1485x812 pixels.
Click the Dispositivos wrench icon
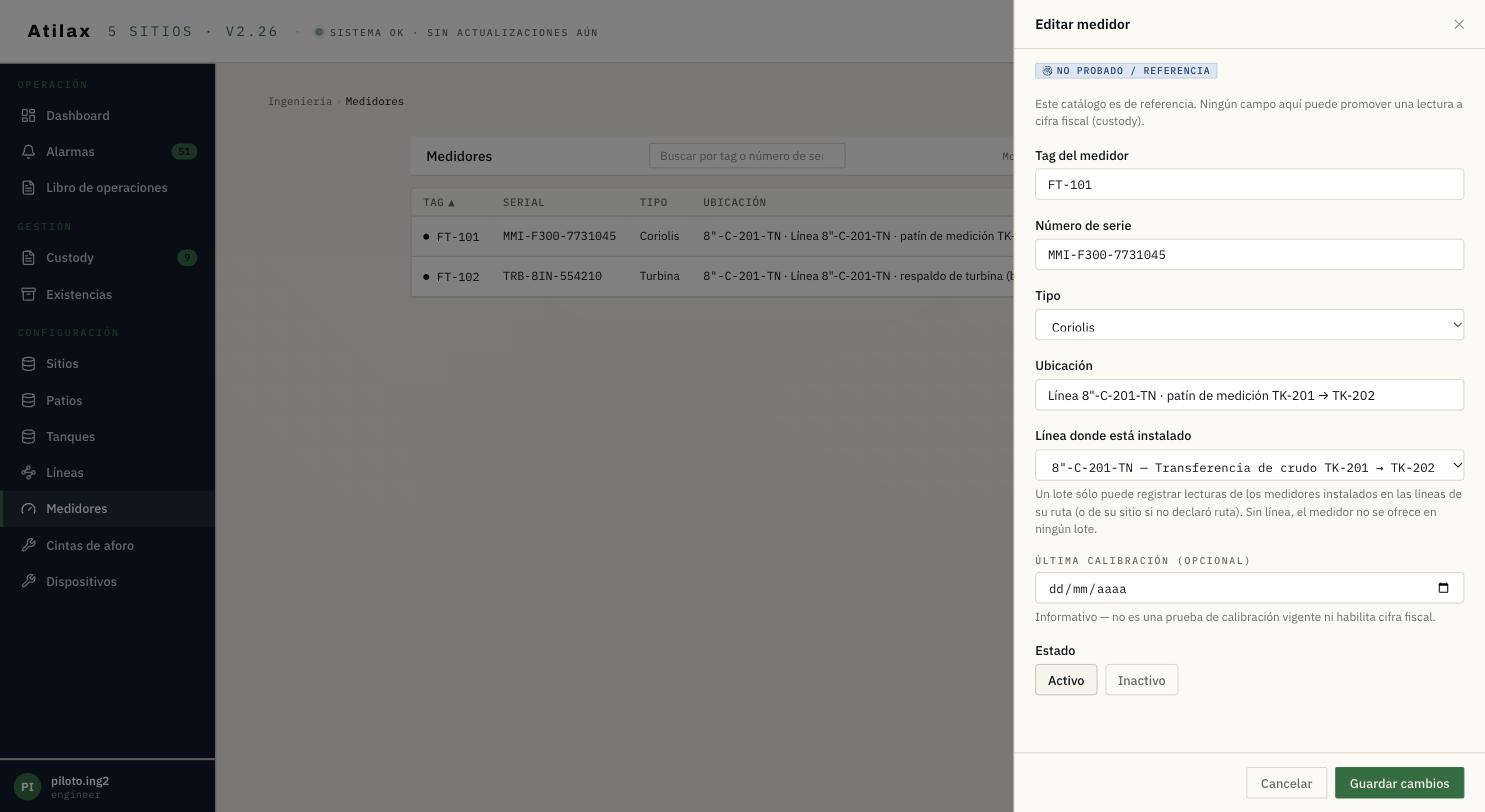pos(29,582)
